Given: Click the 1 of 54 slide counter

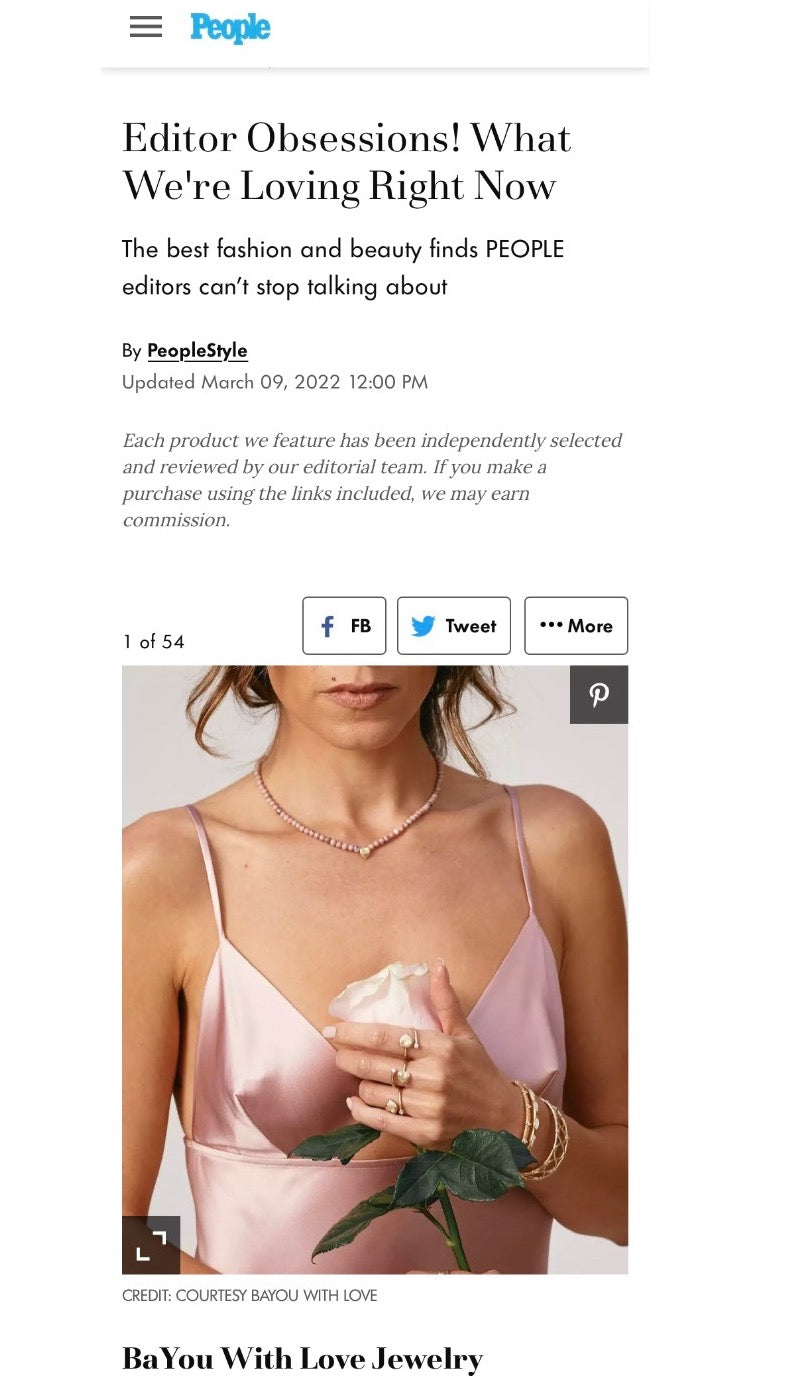Looking at the screenshot, I should pos(154,642).
